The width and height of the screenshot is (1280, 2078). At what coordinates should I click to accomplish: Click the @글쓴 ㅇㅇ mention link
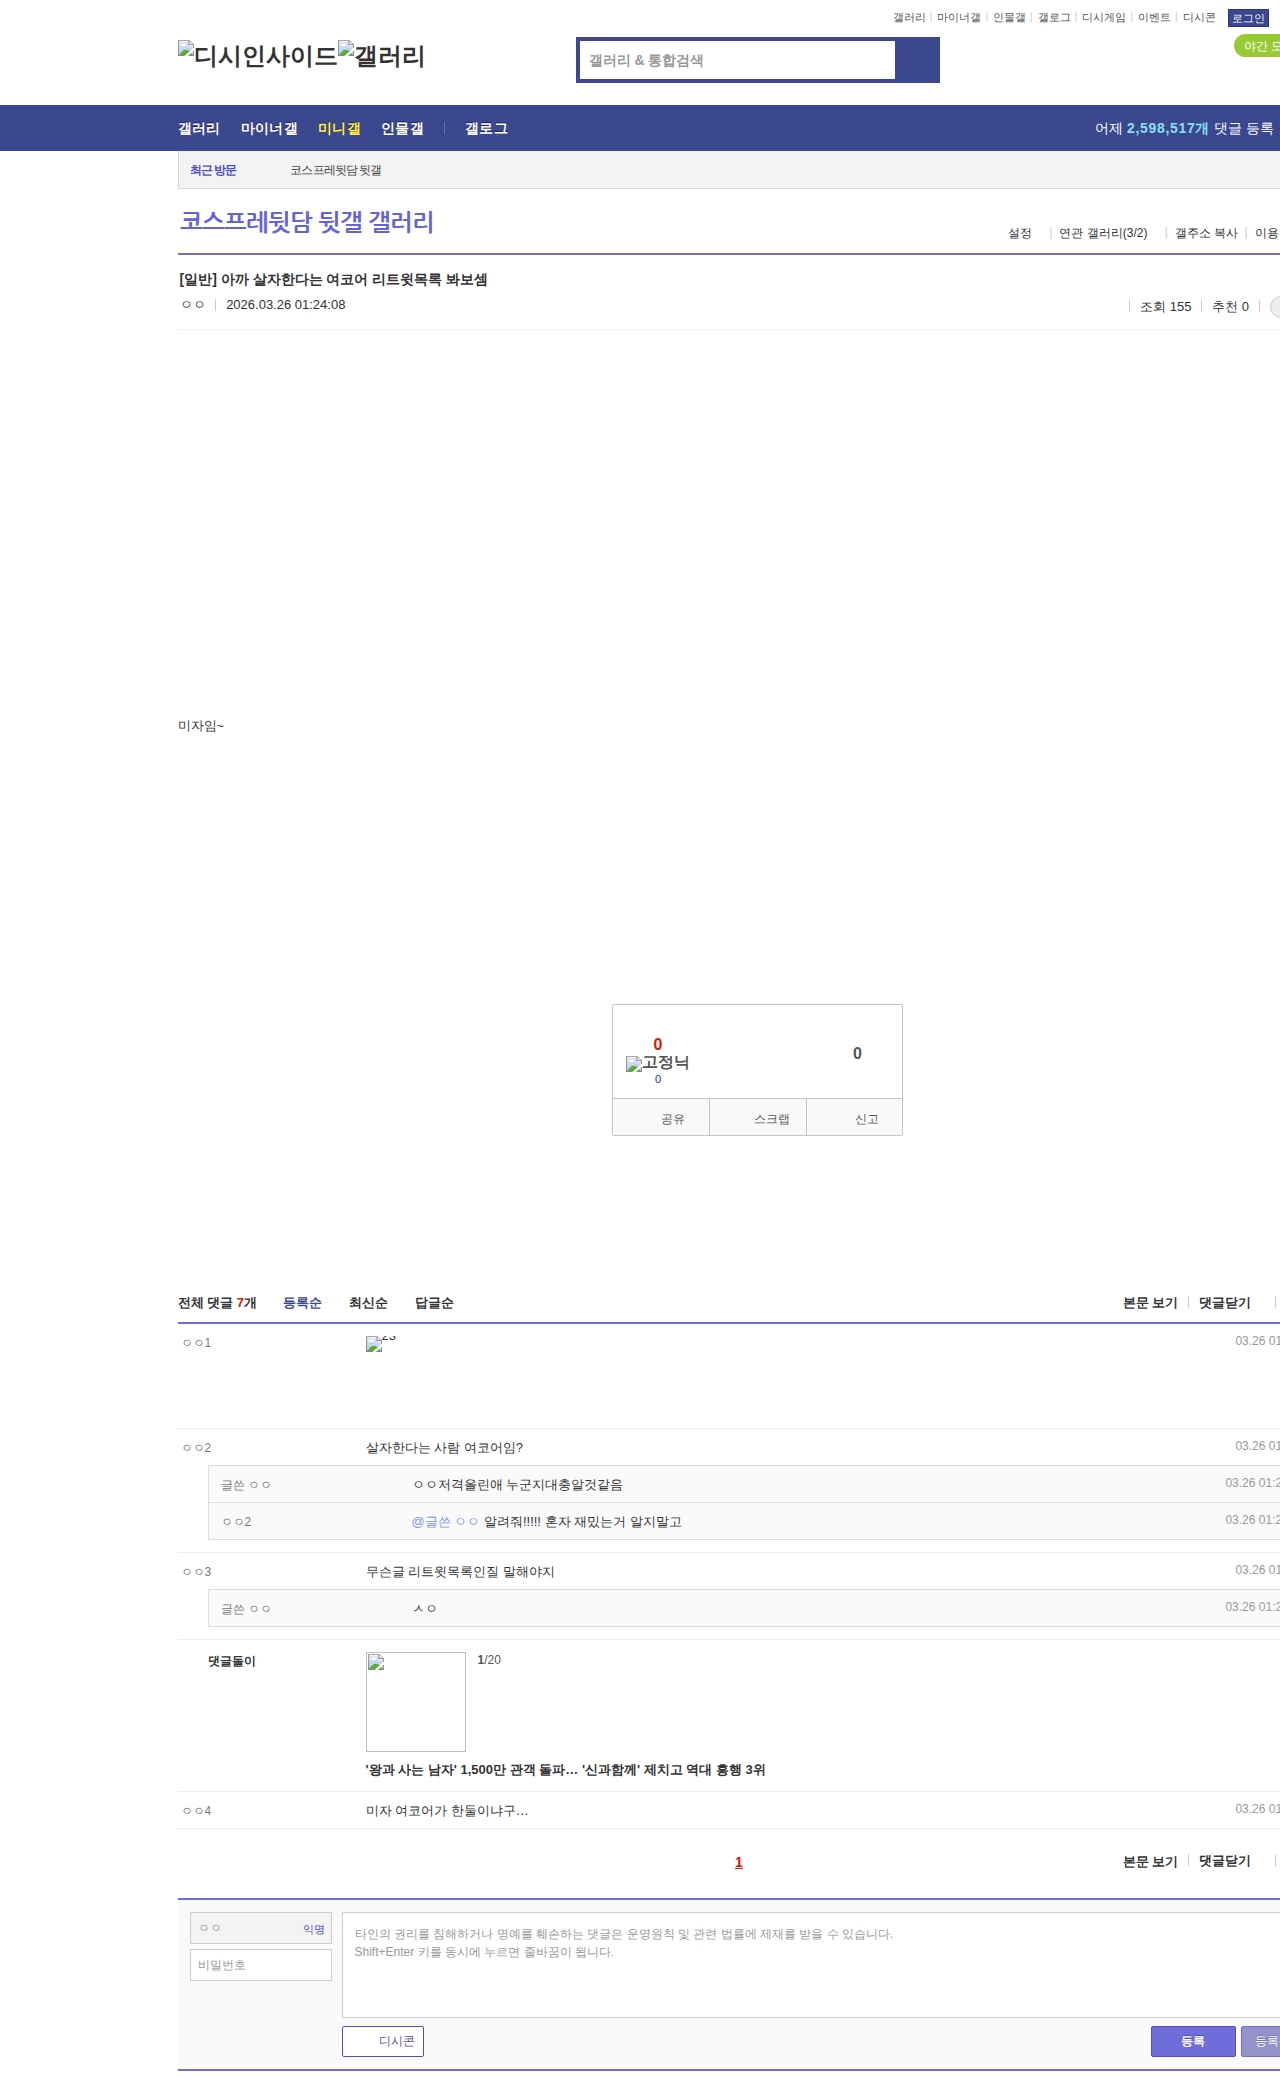[445, 1522]
